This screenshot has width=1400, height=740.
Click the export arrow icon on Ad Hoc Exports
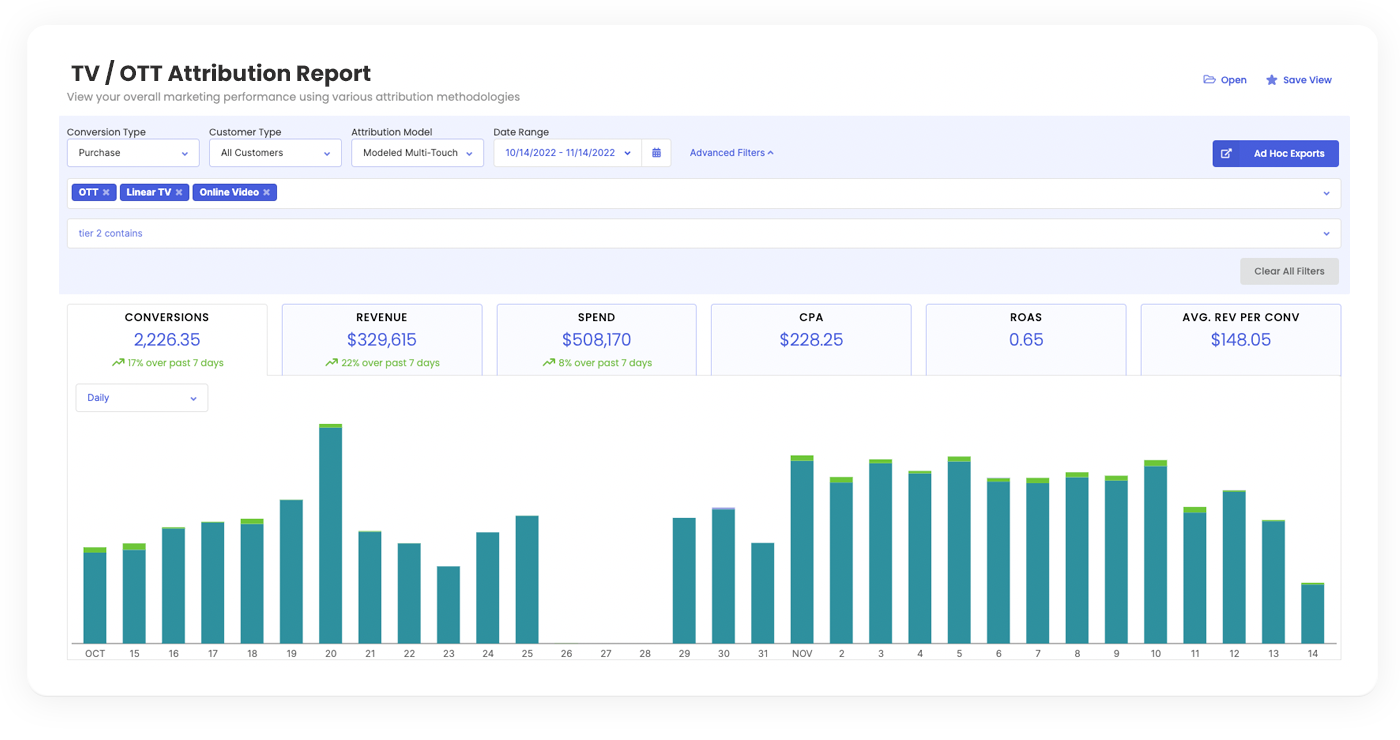(1227, 153)
